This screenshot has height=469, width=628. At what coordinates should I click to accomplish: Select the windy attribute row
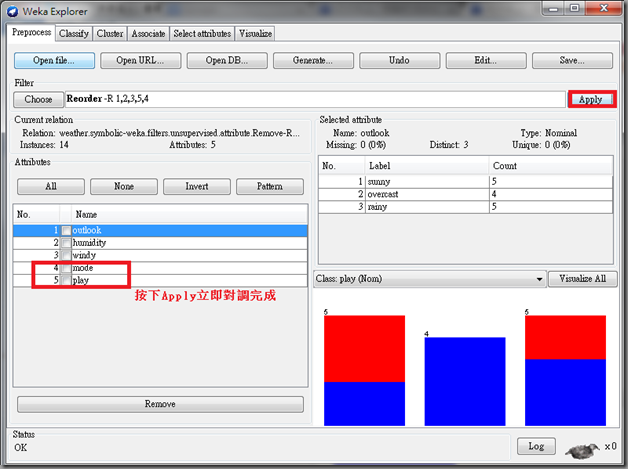point(160,256)
